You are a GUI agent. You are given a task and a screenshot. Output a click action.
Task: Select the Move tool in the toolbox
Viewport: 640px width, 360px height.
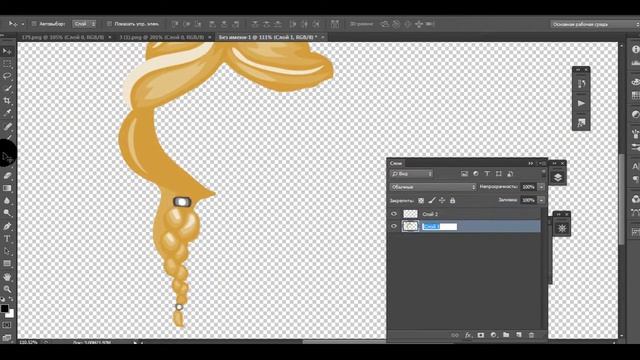pos(7,51)
